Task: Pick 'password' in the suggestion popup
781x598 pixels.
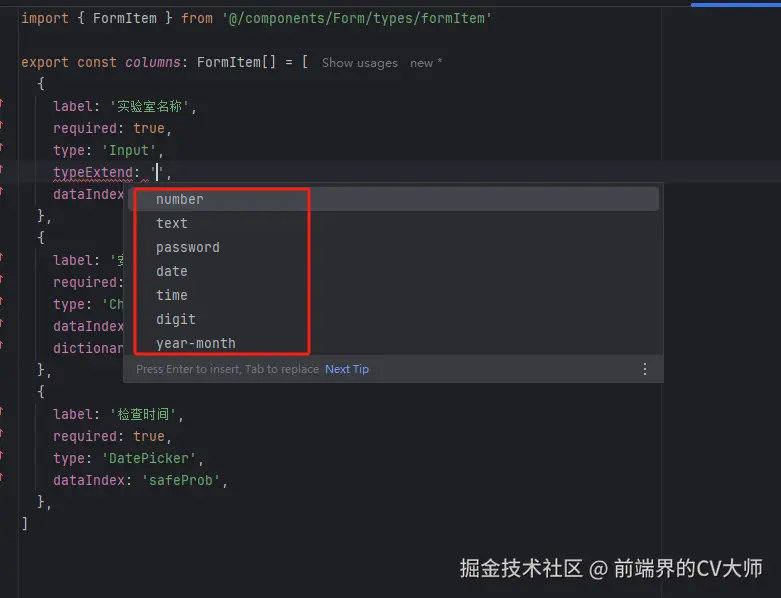Action: [188, 247]
